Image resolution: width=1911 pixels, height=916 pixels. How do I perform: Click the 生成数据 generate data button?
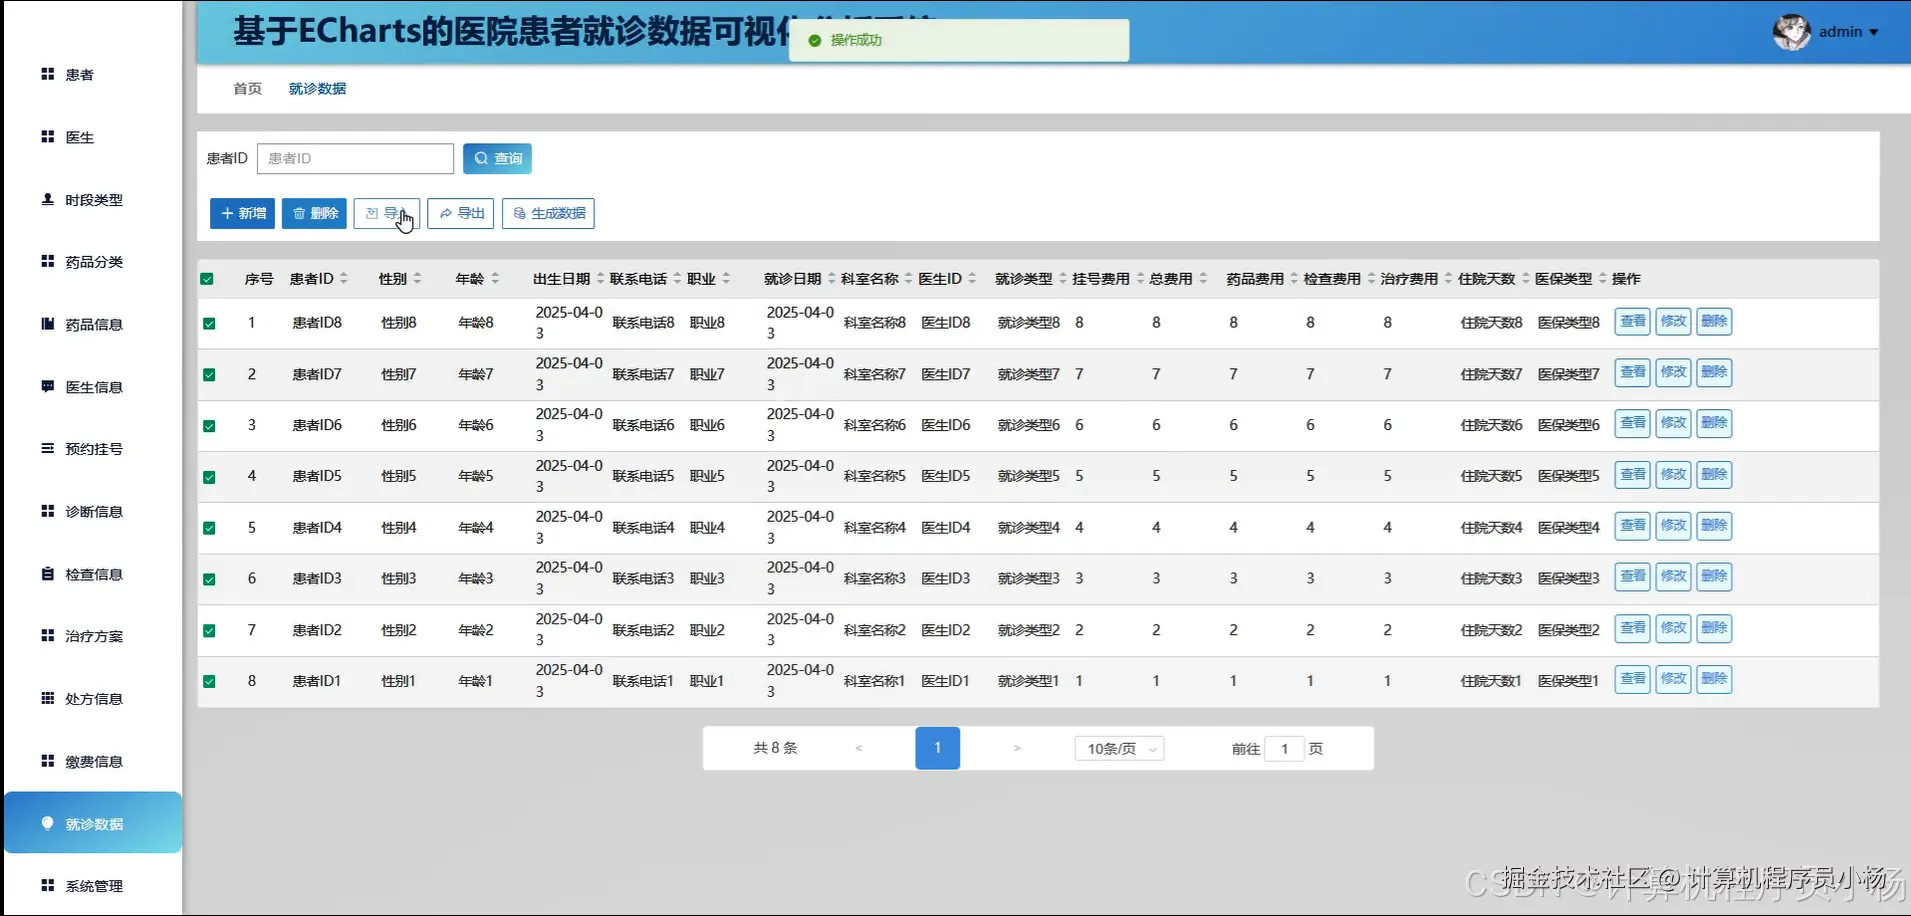tap(548, 213)
